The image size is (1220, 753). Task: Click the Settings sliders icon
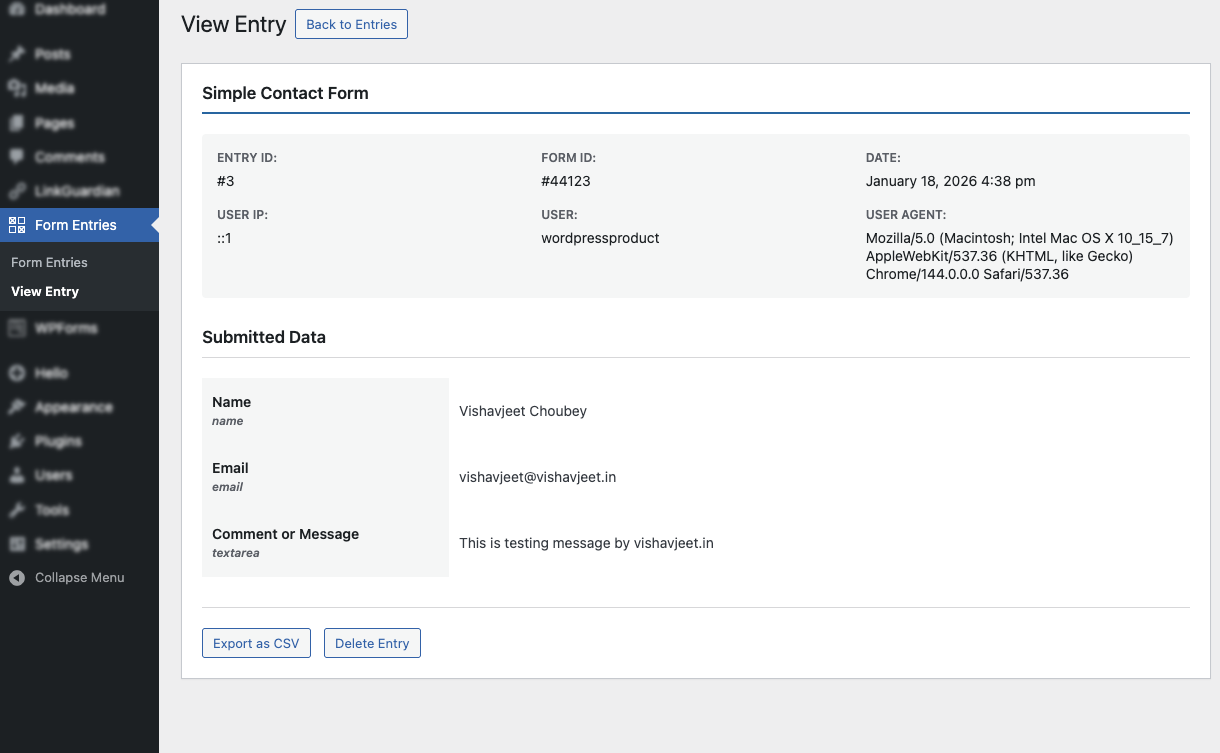click(x=16, y=544)
